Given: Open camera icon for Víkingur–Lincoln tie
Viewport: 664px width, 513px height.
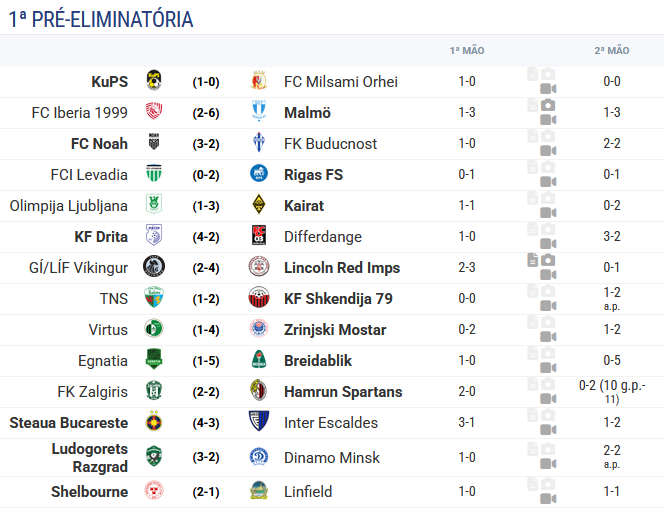Looking at the screenshot, I should [548, 260].
